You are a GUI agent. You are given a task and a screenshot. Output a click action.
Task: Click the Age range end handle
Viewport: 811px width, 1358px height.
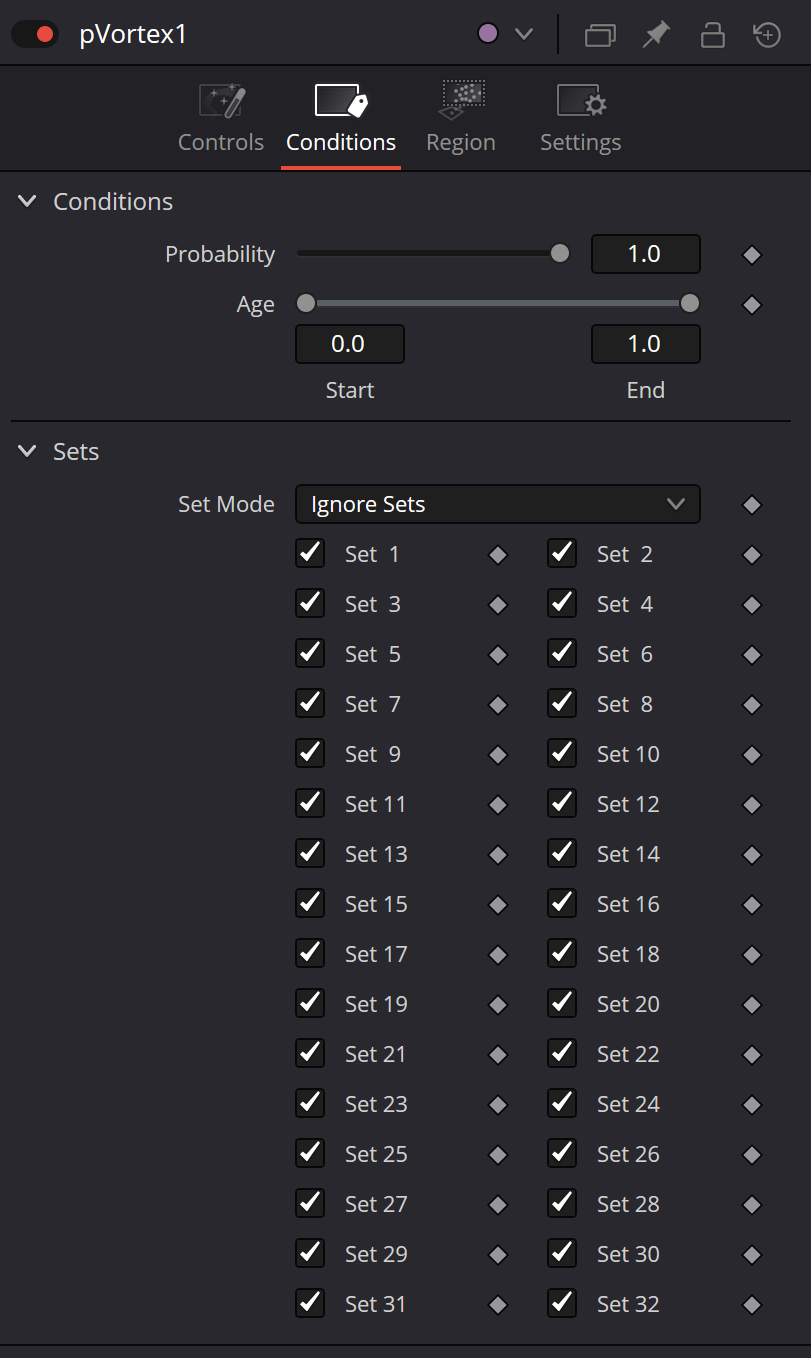click(x=690, y=303)
